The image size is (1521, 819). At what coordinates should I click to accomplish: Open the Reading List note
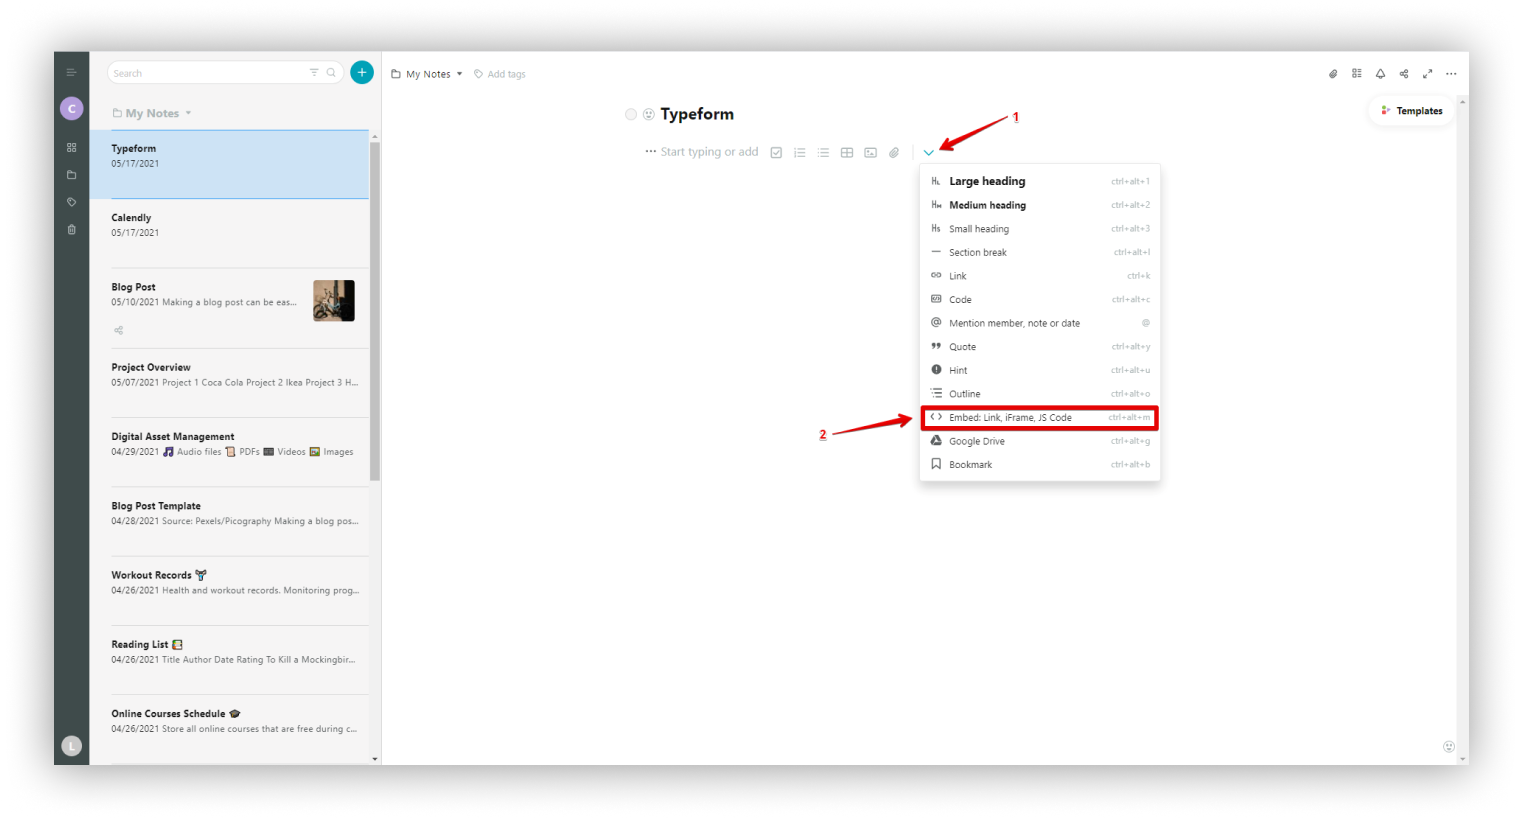tap(229, 660)
